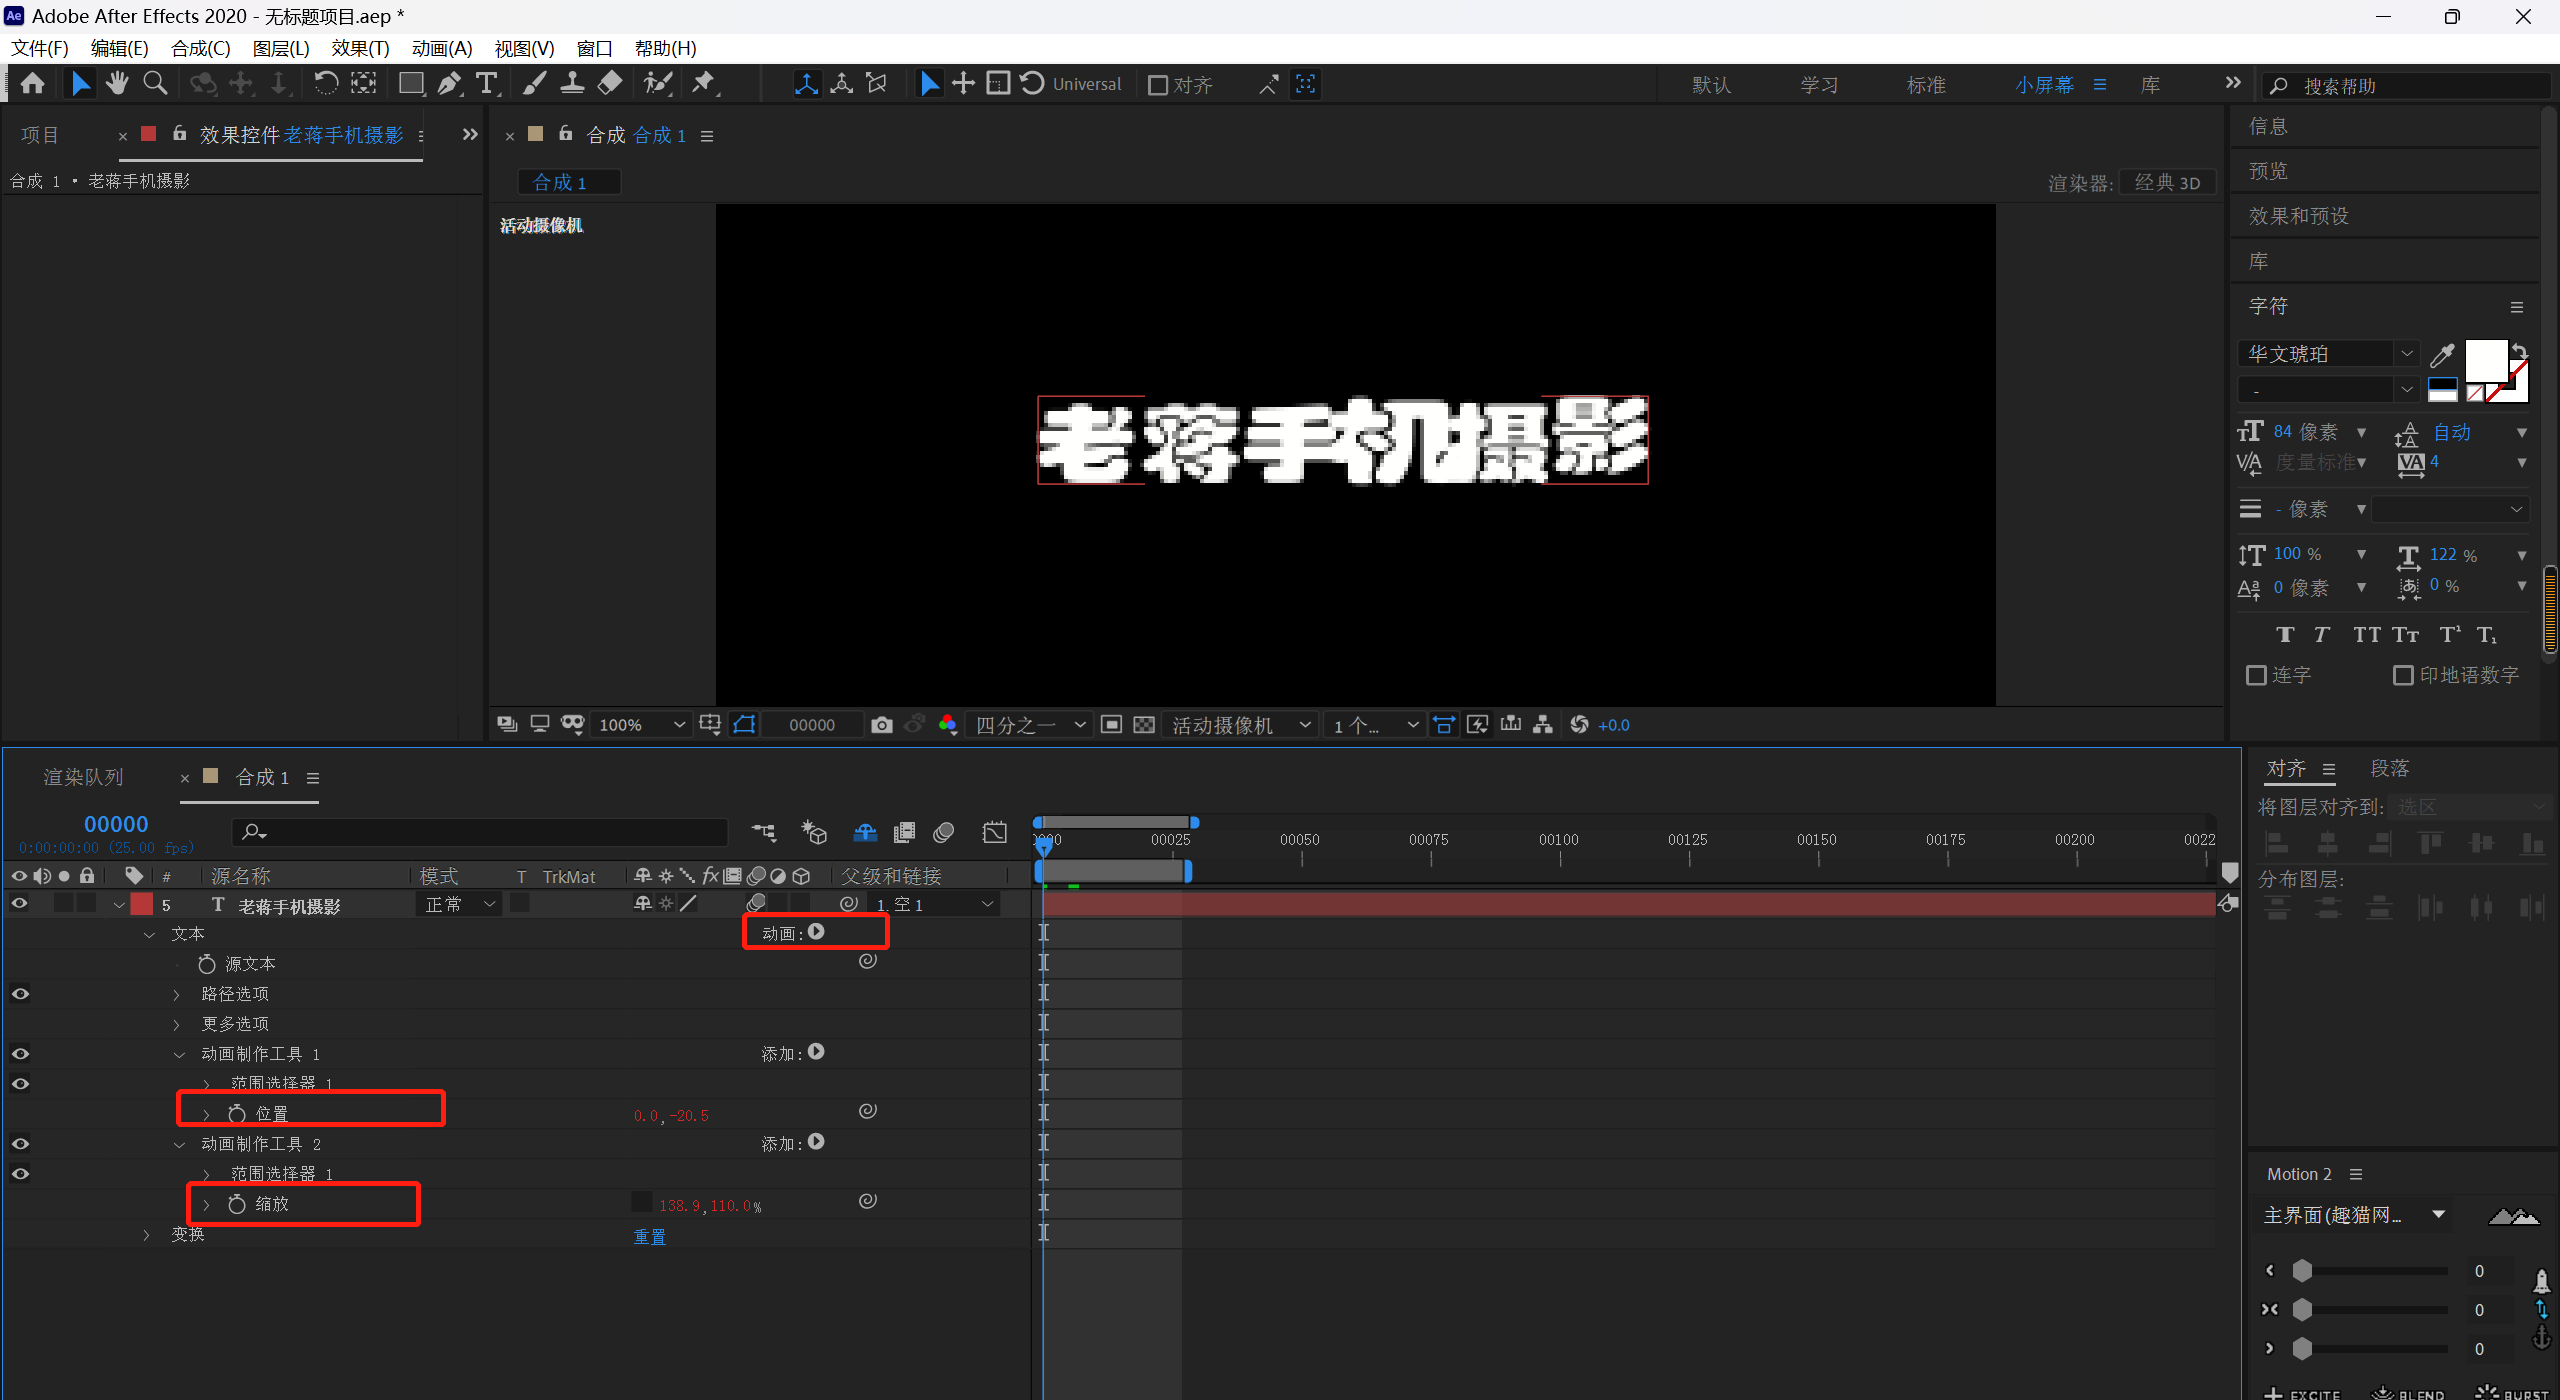2560x1400 pixels.
Task: Select the Home icon in toolbar
Action: (x=32, y=84)
